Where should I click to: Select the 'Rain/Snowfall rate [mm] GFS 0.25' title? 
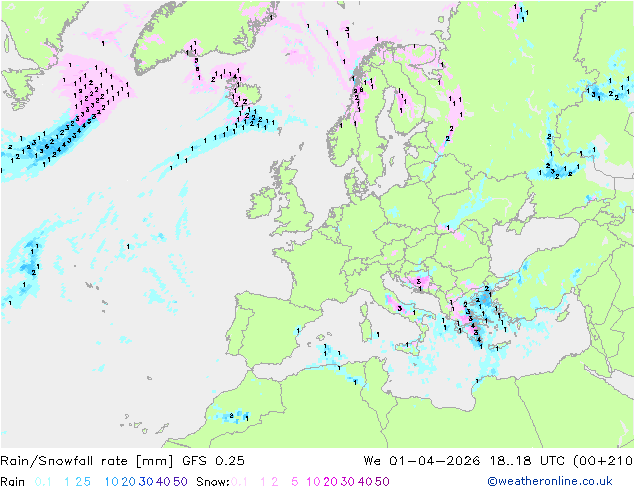point(123,461)
